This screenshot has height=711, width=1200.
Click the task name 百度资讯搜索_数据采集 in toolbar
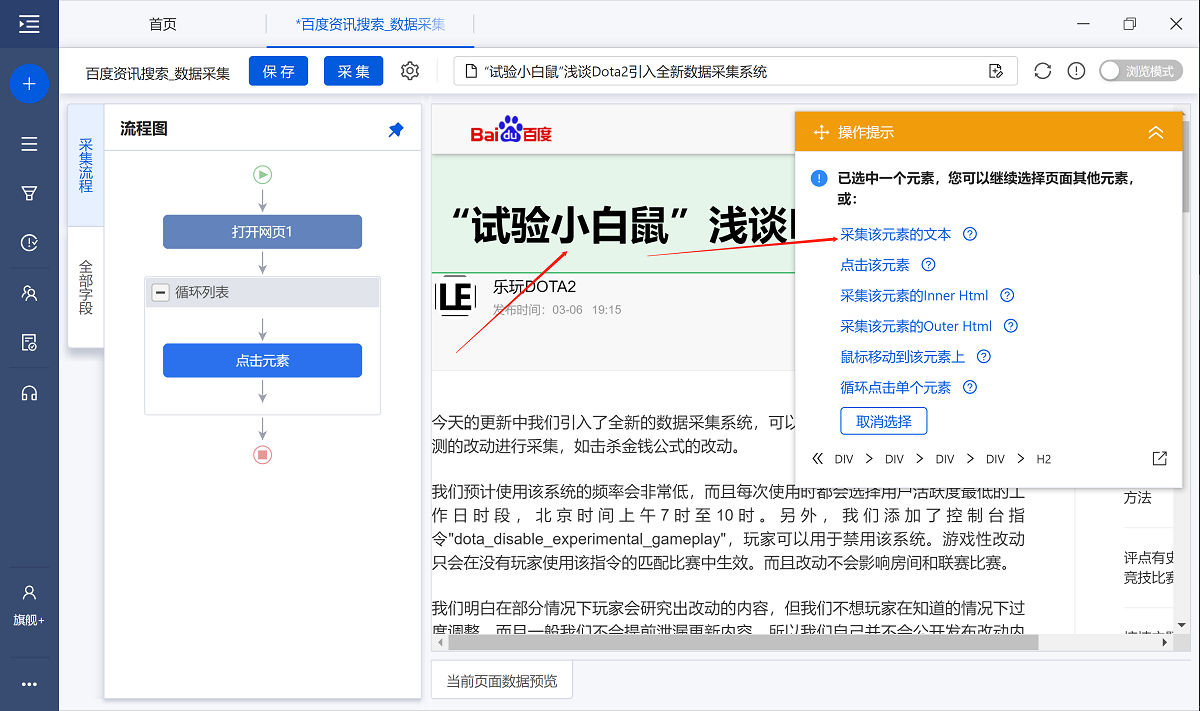tap(158, 72)
